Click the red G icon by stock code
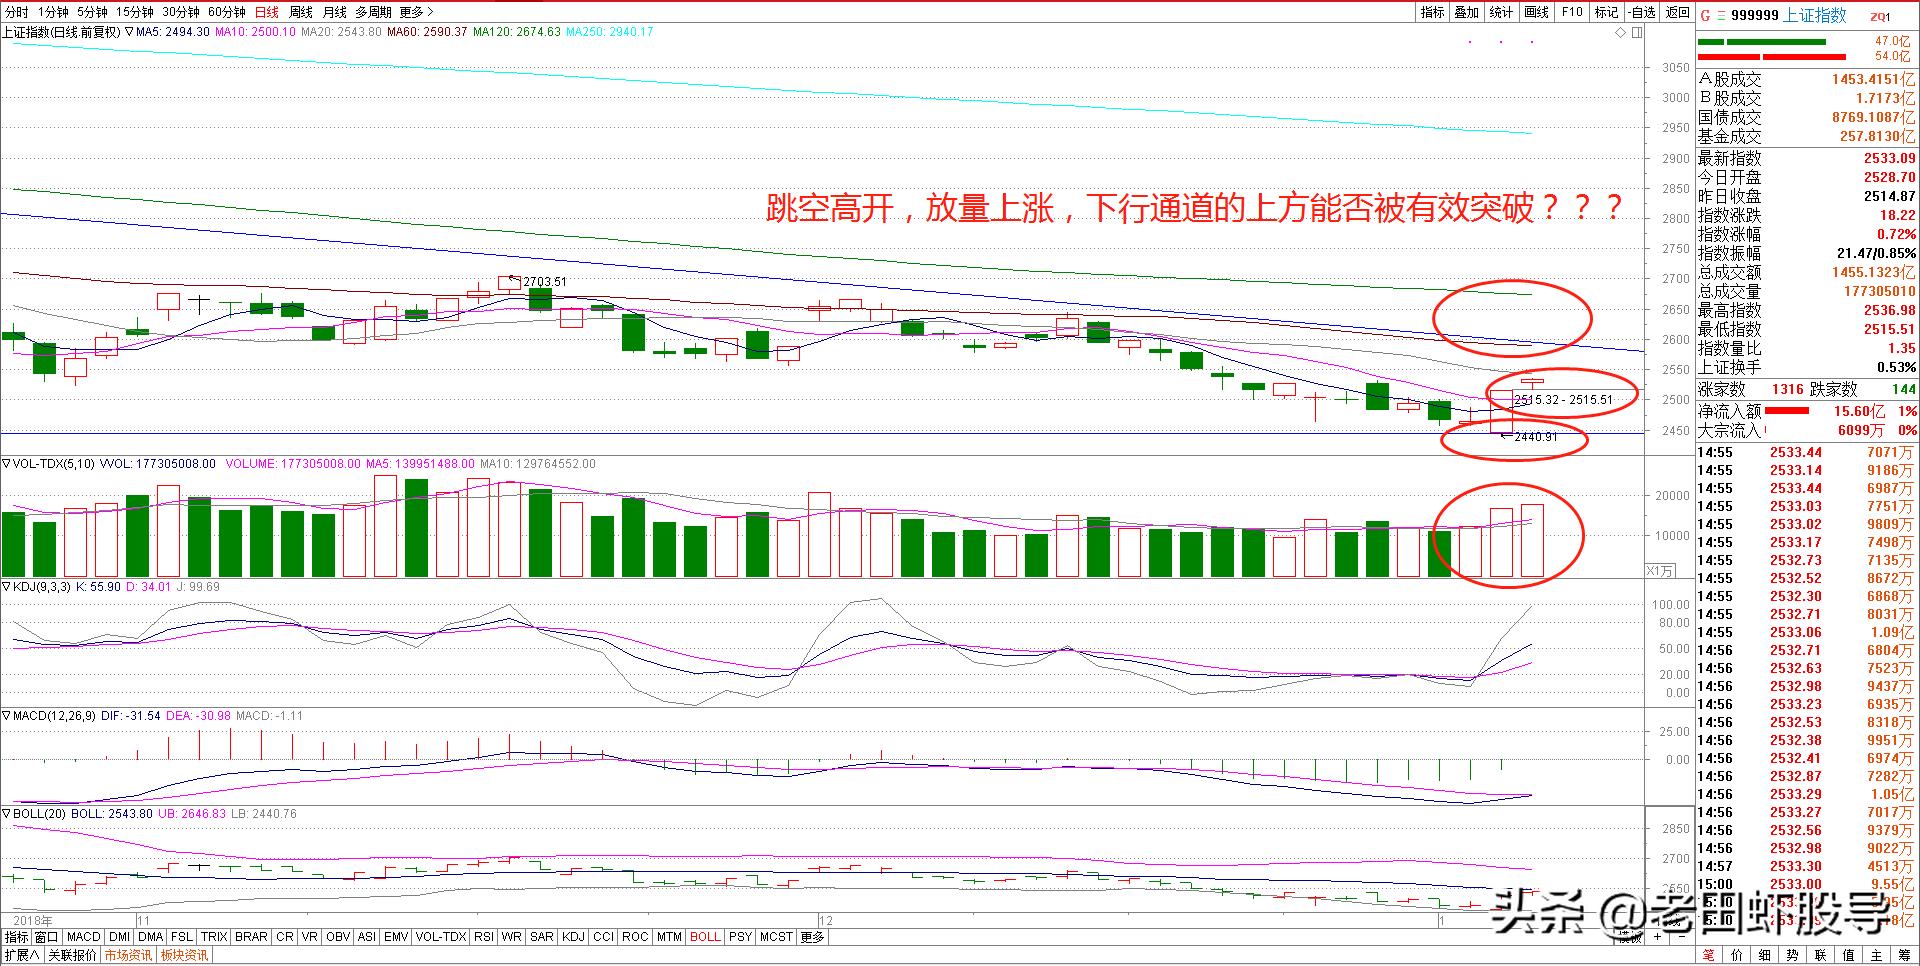The height and width of the screenshot is (966, 1920). (1706, 15)
